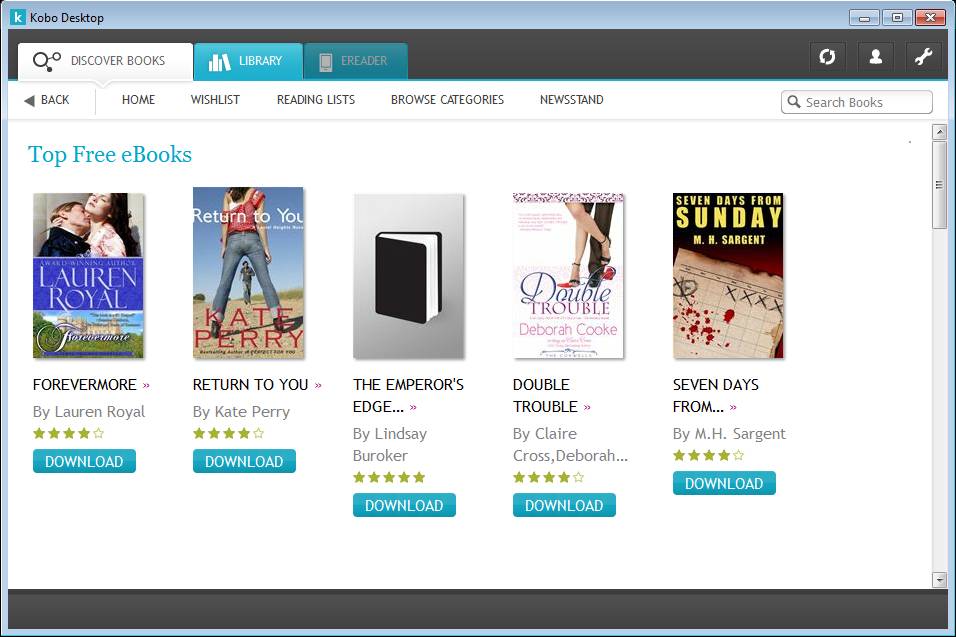Click the star rating for Double Trouble
Image resolution: width=956 pixels, height=637 pixels.
tap(549, 477)
